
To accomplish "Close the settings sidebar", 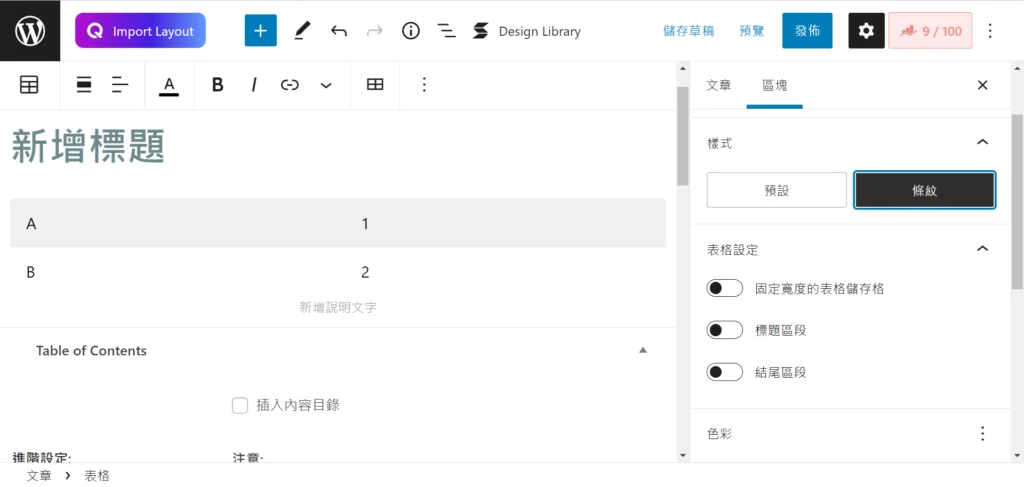I will (x=982, y=85).
